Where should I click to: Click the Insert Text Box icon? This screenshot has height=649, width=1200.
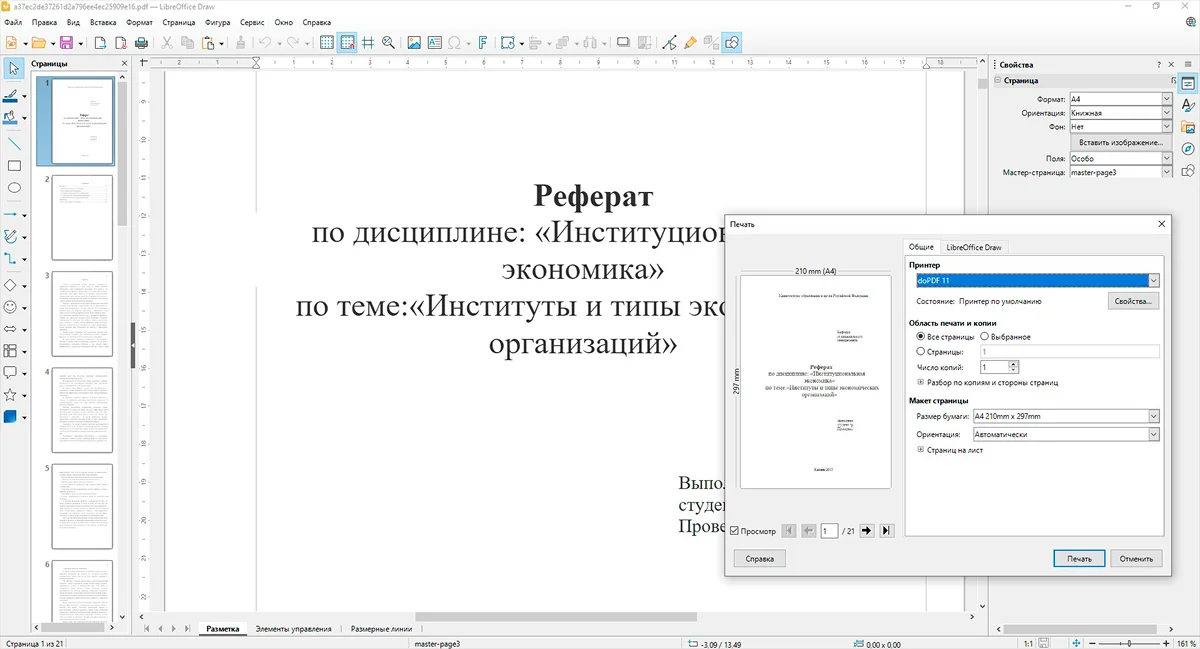(434, 43)
